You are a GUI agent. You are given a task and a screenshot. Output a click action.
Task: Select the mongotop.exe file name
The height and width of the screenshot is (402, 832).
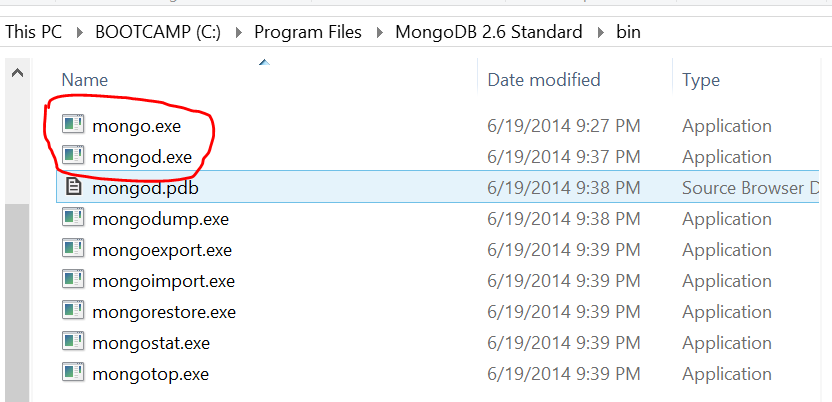pos(150,373)
